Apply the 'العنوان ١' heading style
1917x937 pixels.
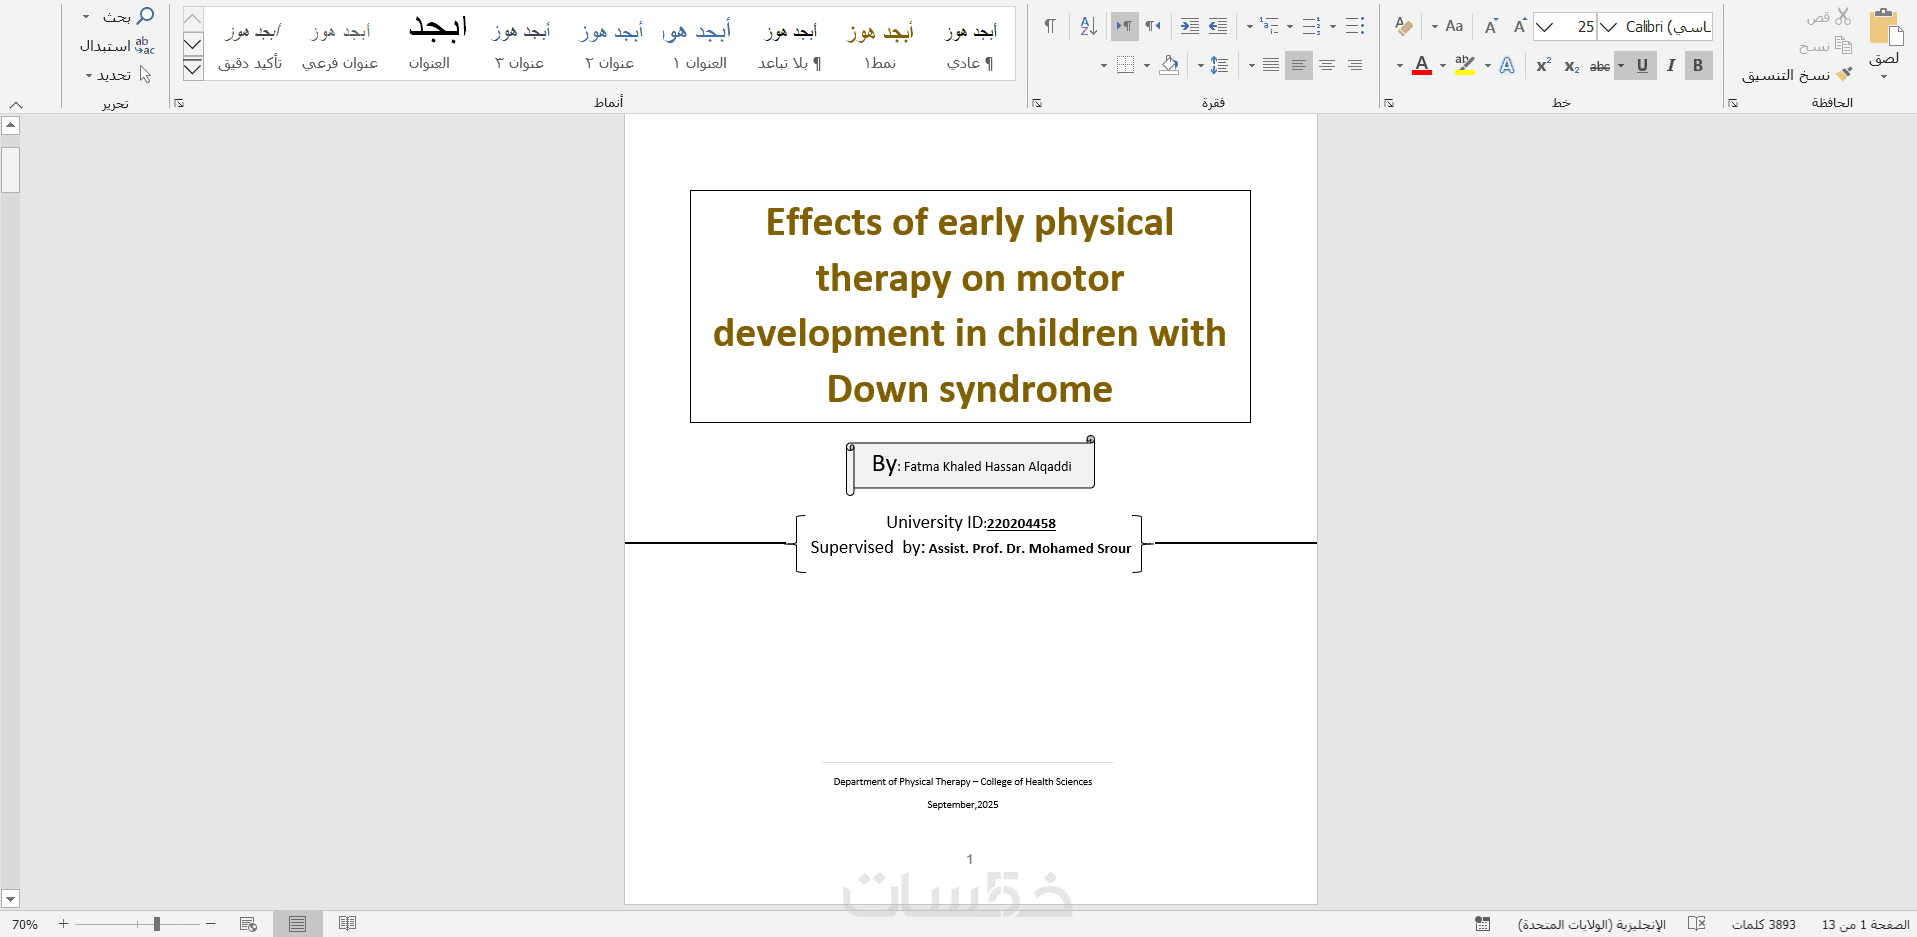[x=699, y=45]
